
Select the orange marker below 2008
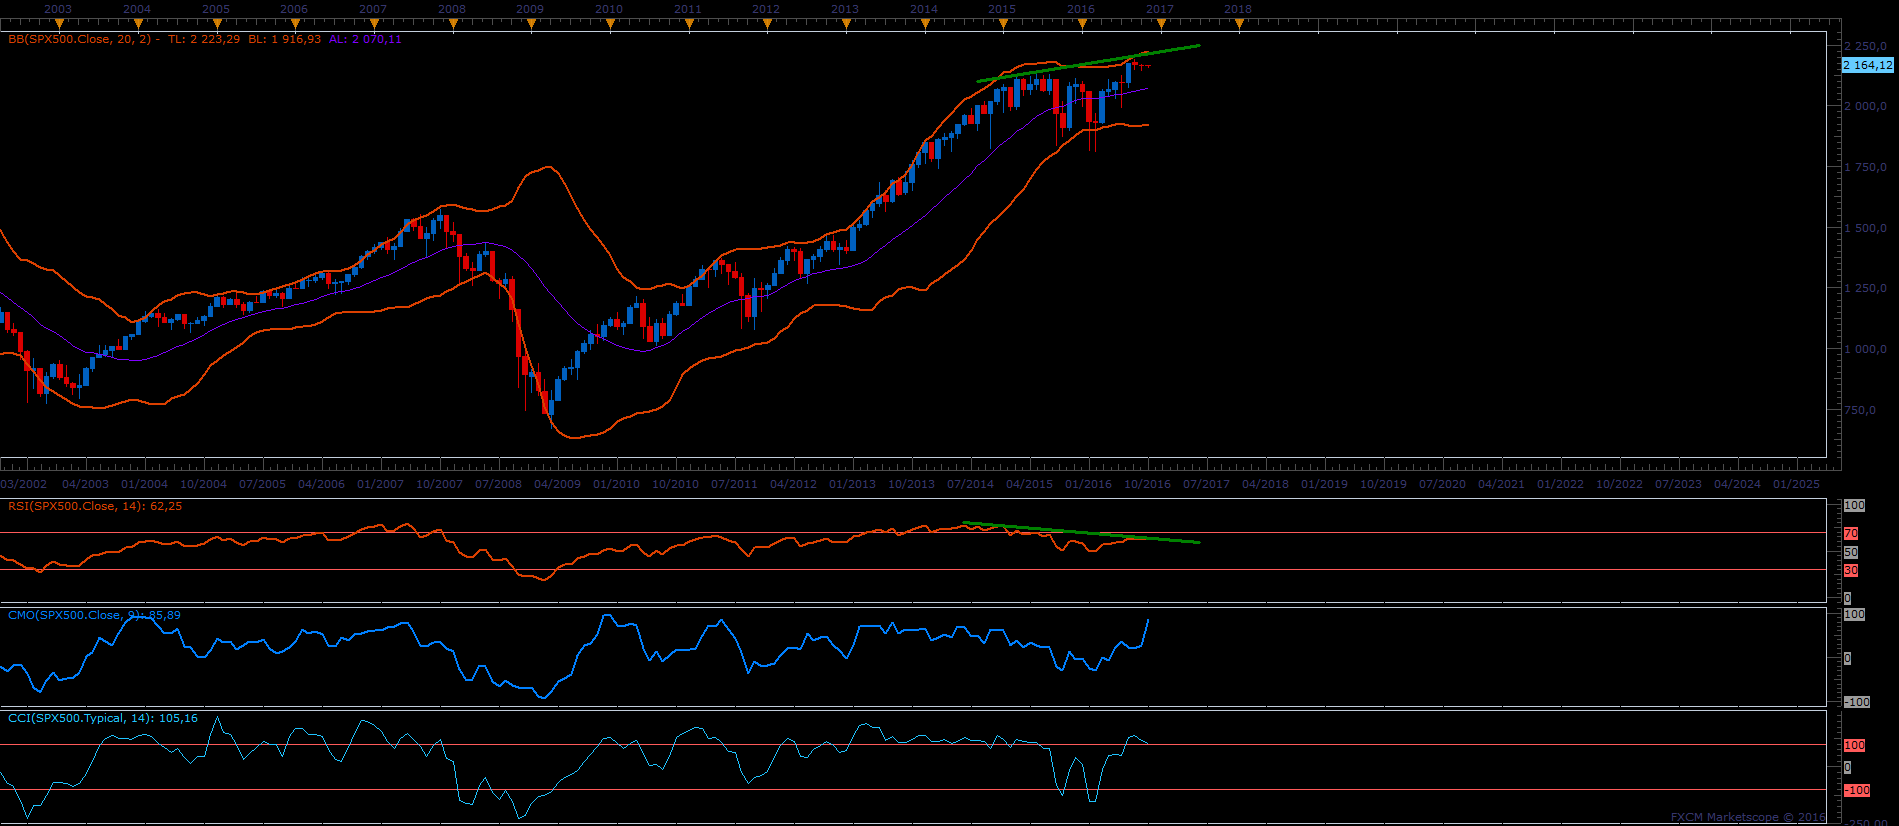coord(452,24)
